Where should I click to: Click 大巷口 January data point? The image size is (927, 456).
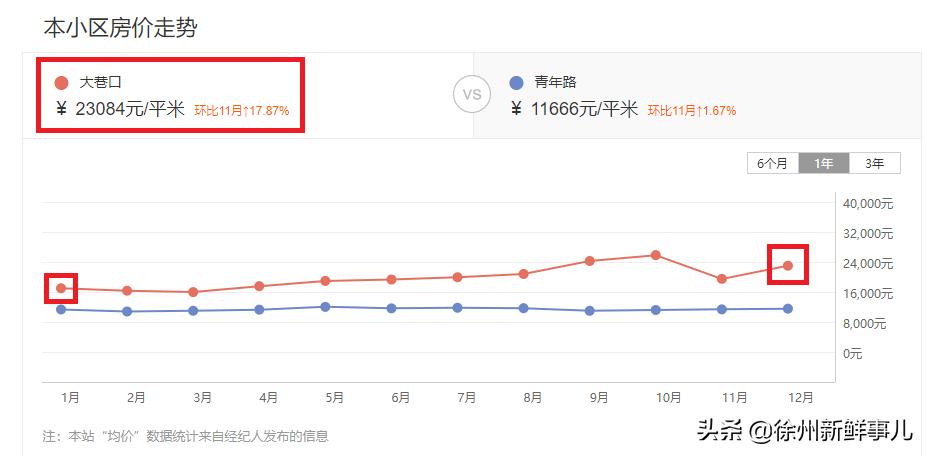pos(62,288)
